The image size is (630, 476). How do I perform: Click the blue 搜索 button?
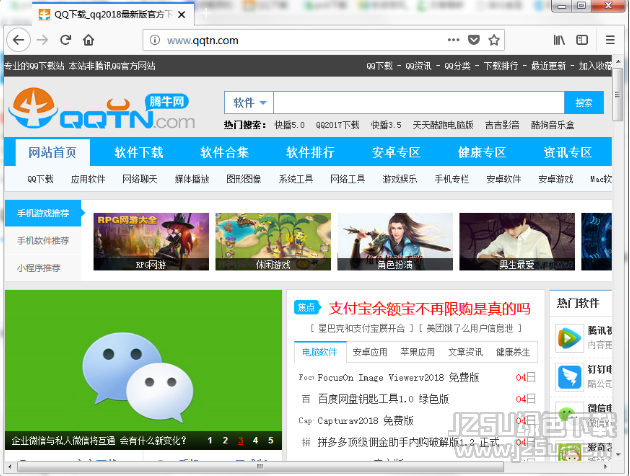[x=584, y=102]
